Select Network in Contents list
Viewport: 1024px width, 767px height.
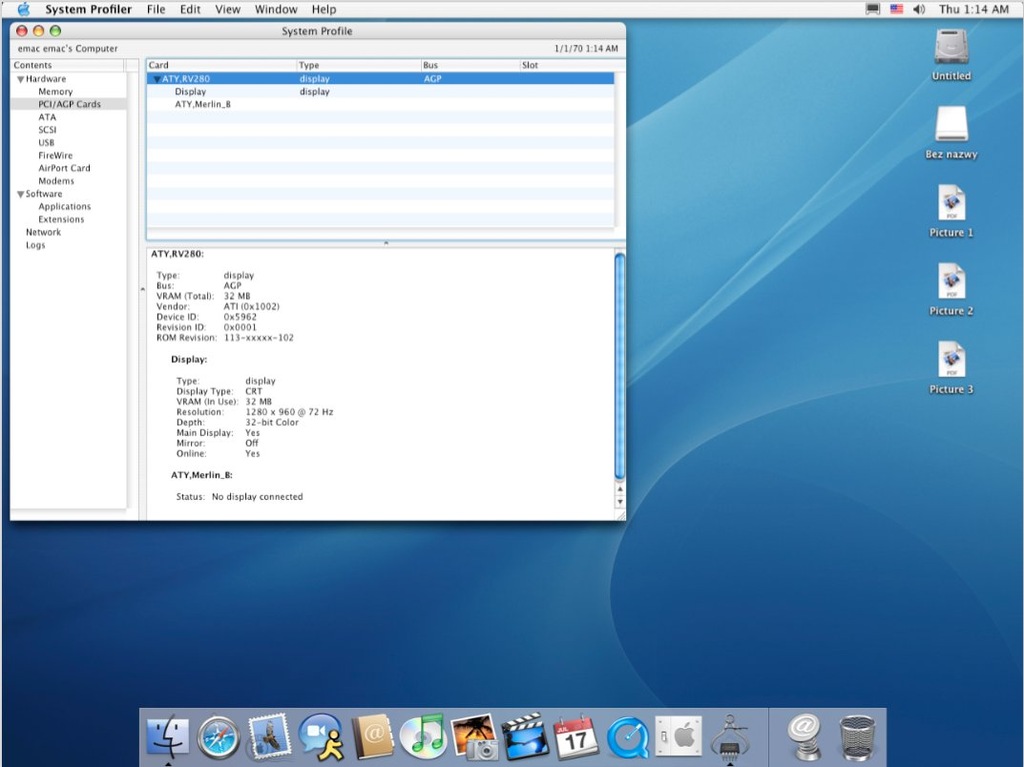click(43, 232)
